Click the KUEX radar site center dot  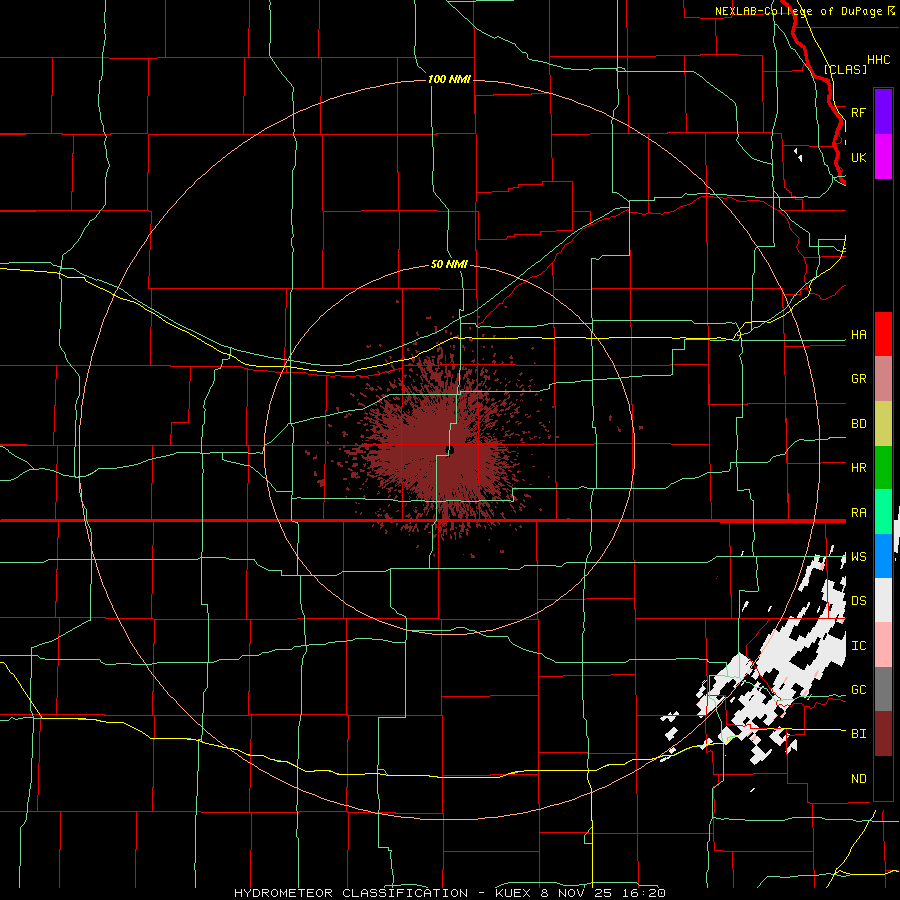click(x=451, y=451)
